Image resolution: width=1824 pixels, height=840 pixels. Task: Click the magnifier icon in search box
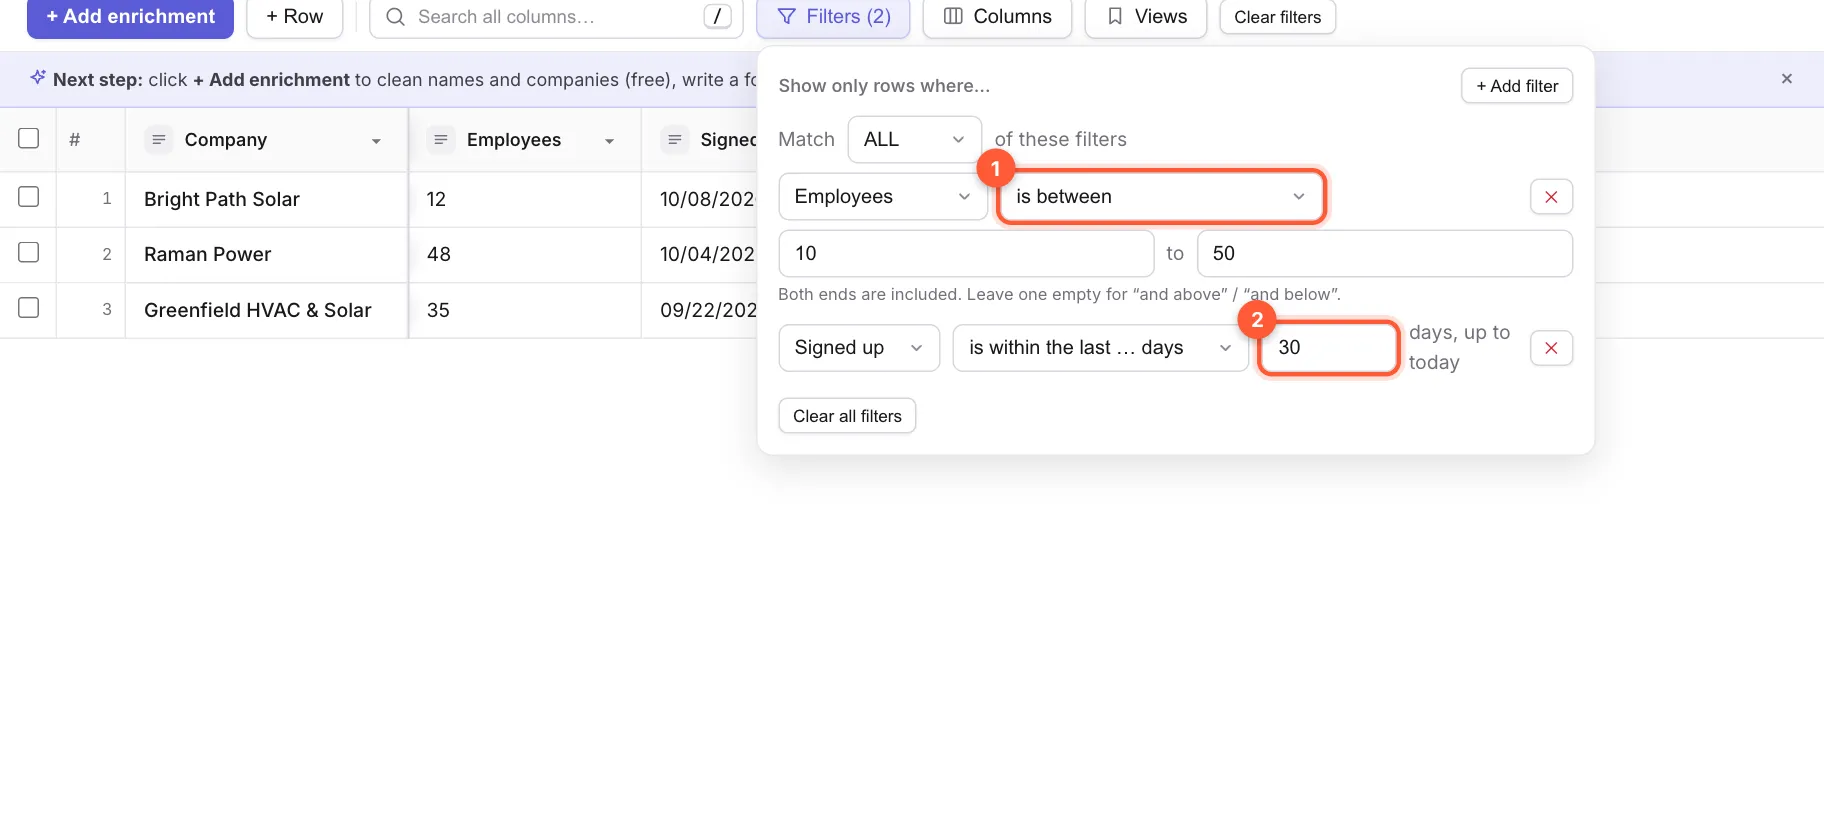[395, 17]
